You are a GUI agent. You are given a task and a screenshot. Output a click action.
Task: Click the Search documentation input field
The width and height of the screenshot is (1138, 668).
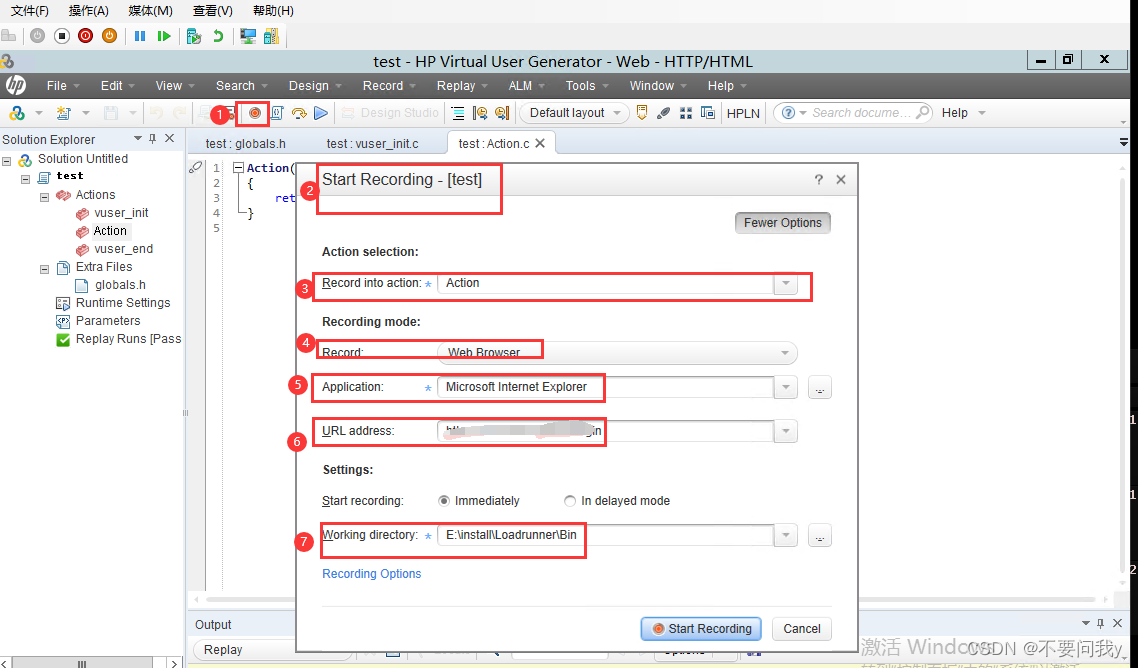click(860, 113)
